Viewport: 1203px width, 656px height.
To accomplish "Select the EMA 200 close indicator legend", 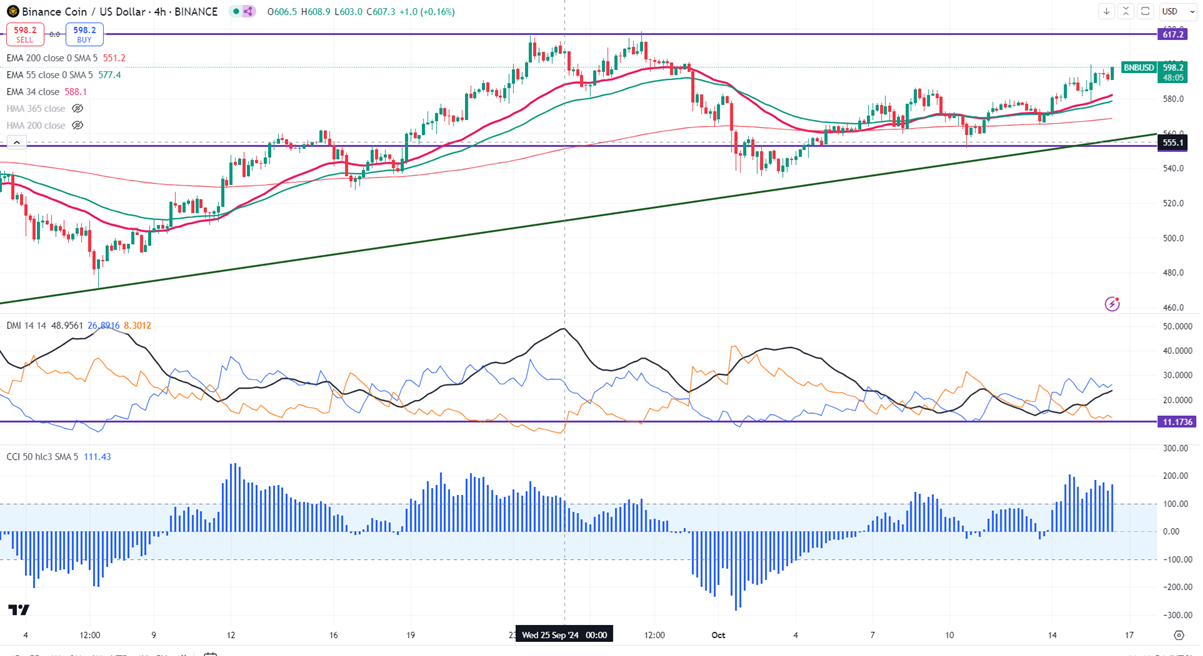I will click(x=64, y=58).
